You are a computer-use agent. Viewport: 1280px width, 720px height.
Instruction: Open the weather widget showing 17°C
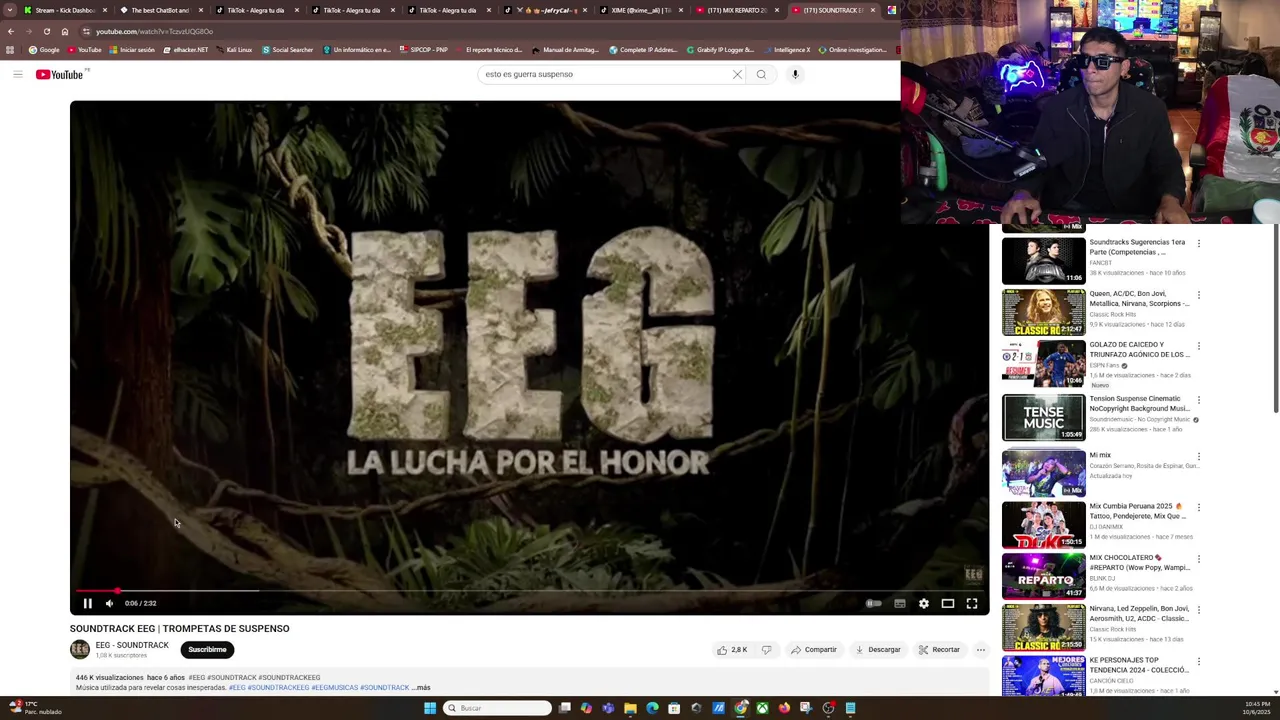click(x=35, y=708)
